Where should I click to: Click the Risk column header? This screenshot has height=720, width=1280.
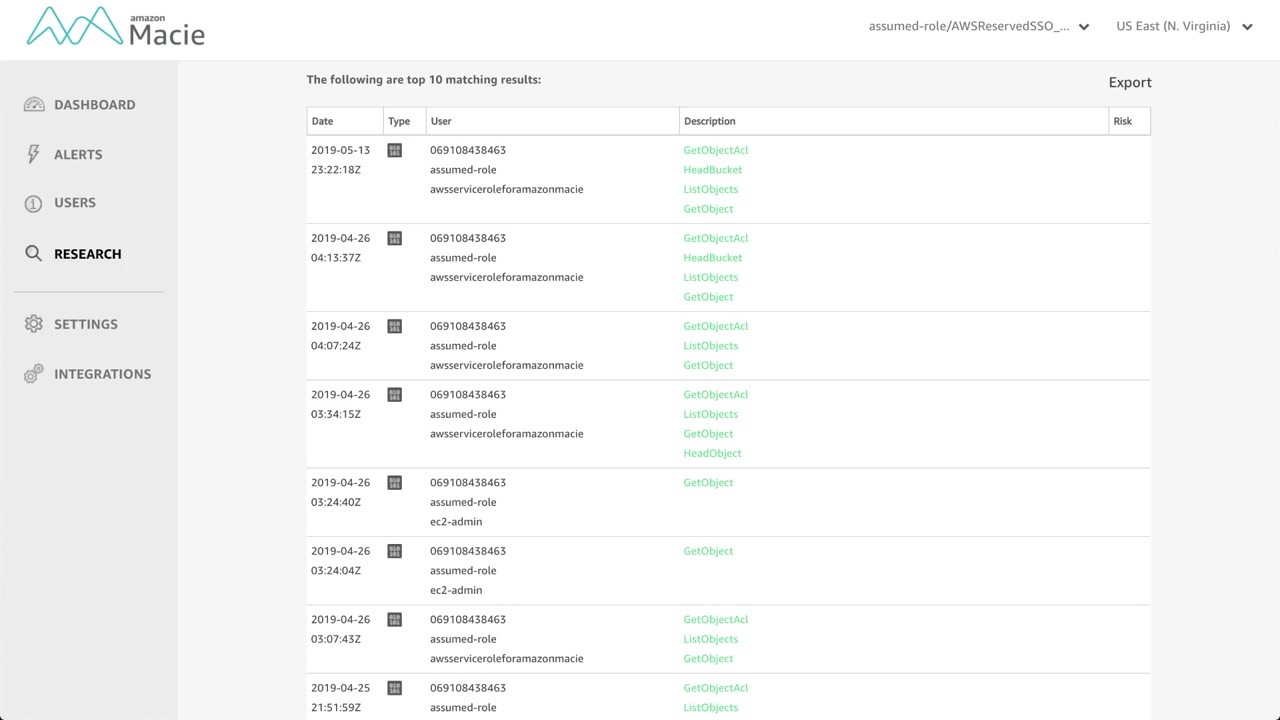(1122, 121)
